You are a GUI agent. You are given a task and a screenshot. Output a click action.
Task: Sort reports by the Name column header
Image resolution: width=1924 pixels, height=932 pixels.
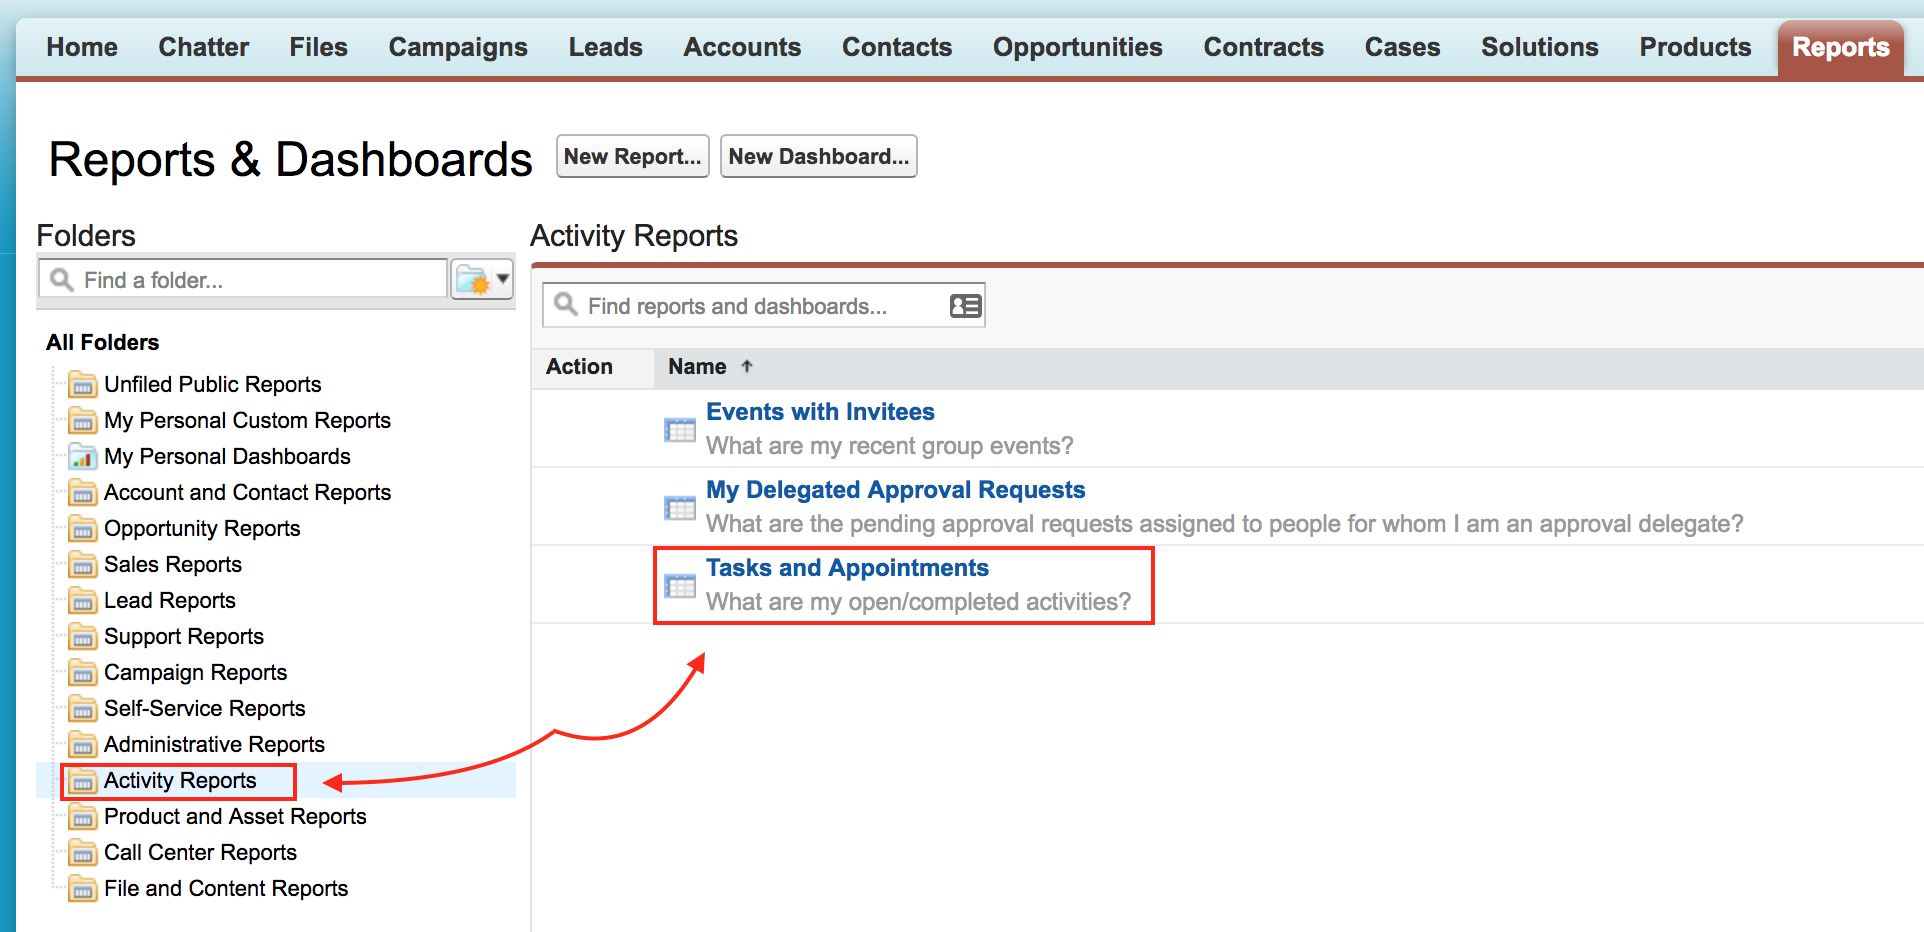(x=698, y=367)
